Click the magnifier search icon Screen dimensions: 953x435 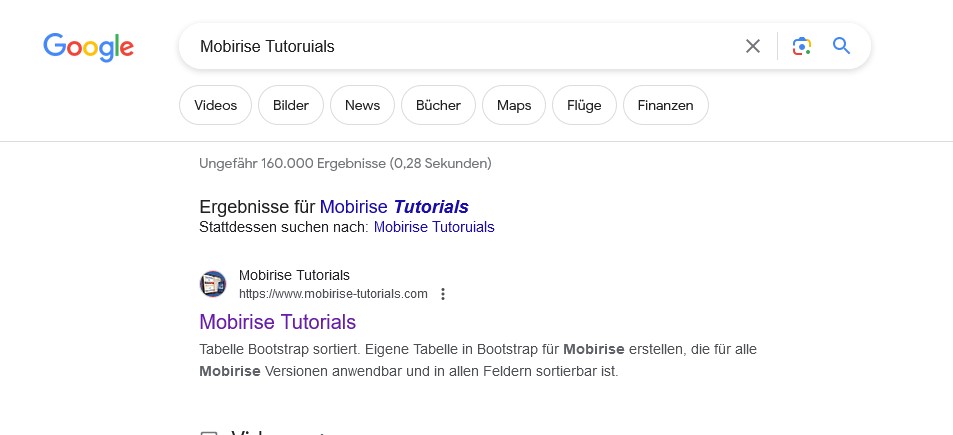841,46
